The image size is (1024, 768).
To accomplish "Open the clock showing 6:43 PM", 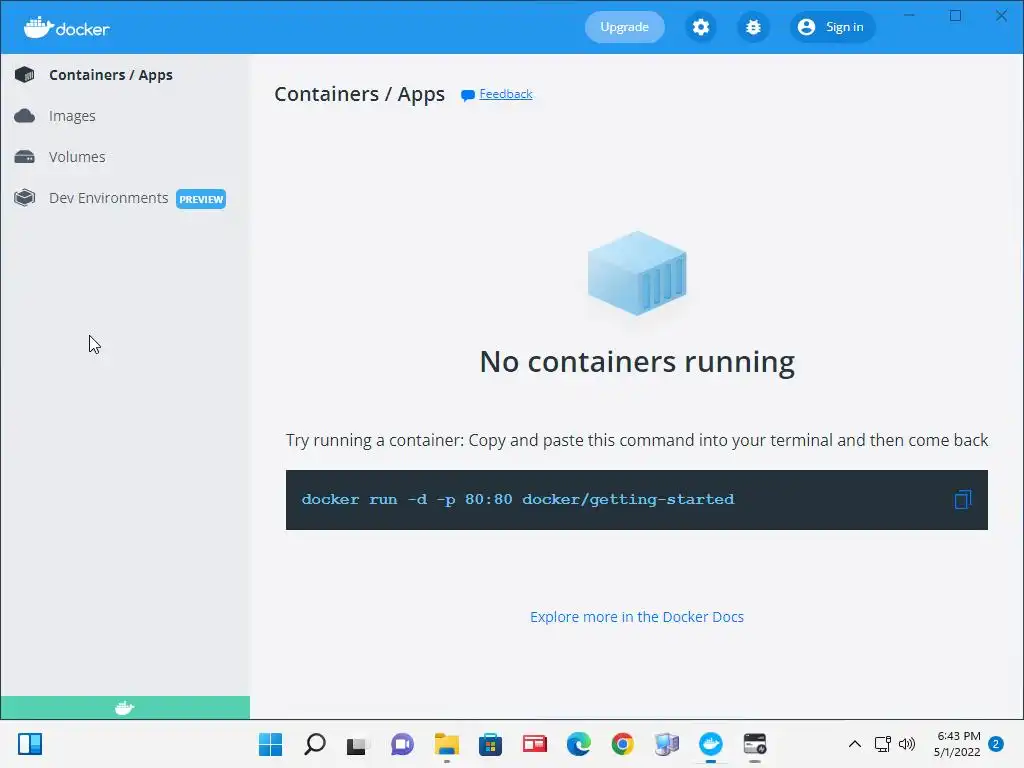I will tap(957, 744).
